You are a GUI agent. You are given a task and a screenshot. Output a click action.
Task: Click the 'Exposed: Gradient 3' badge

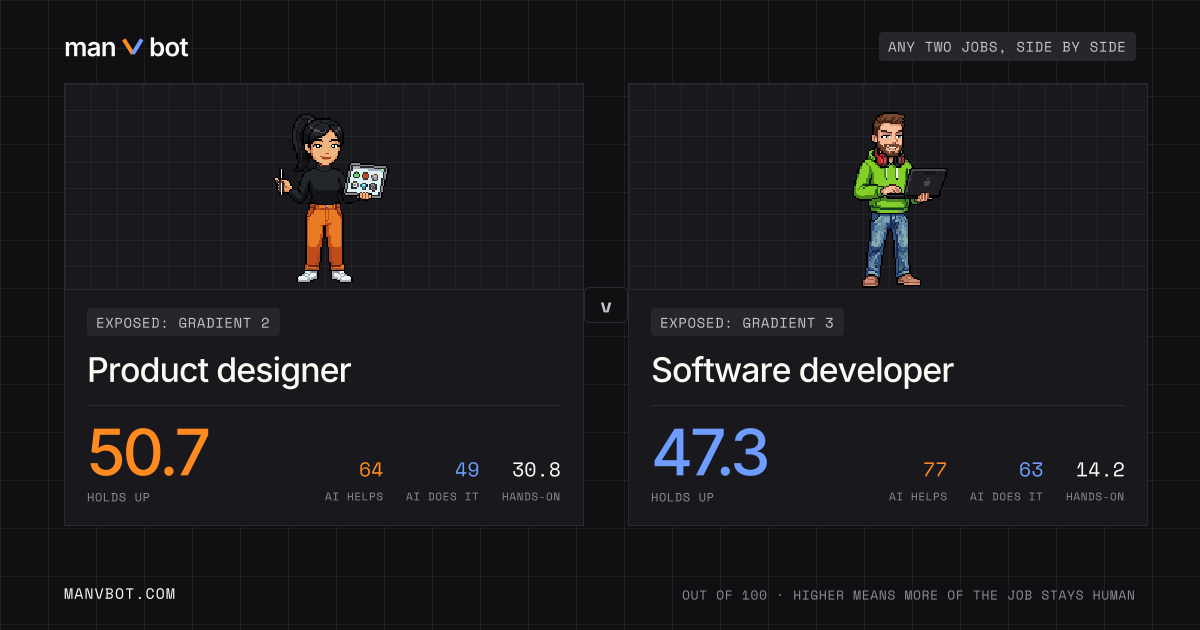747,322
